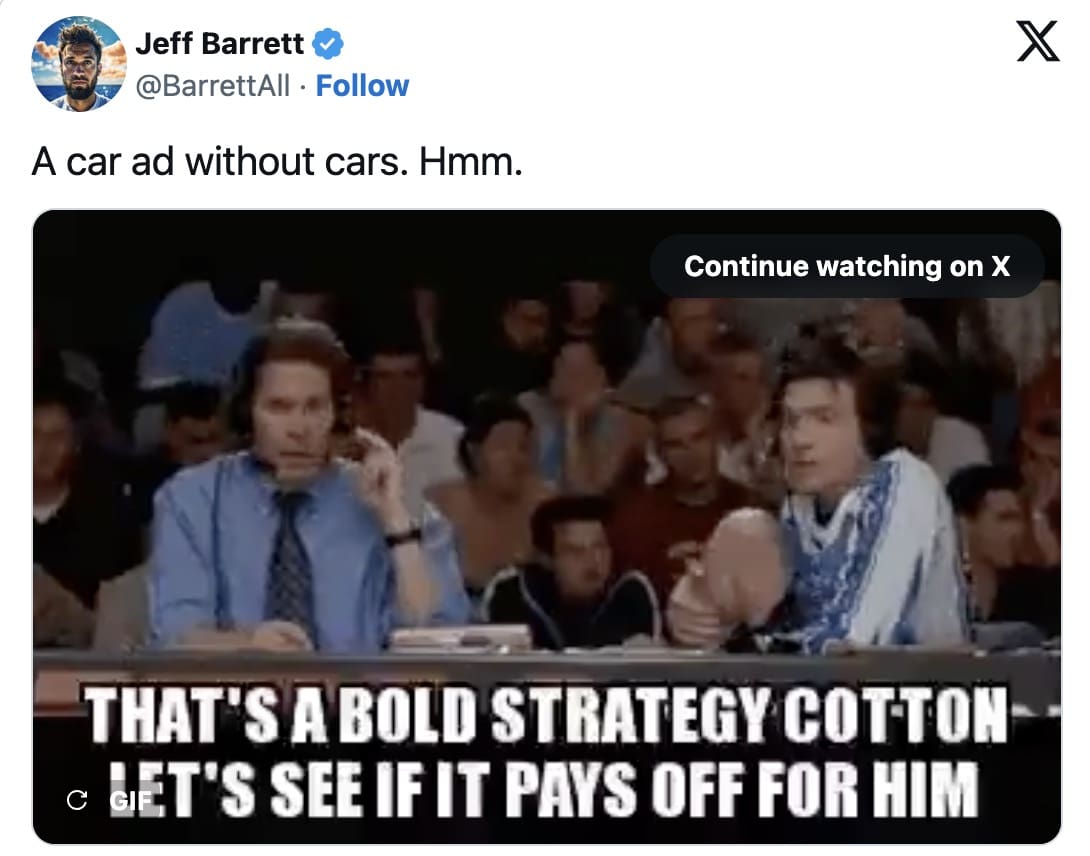Select the tweet text about a car ad
1090x856 pixels.
point(277,162)
